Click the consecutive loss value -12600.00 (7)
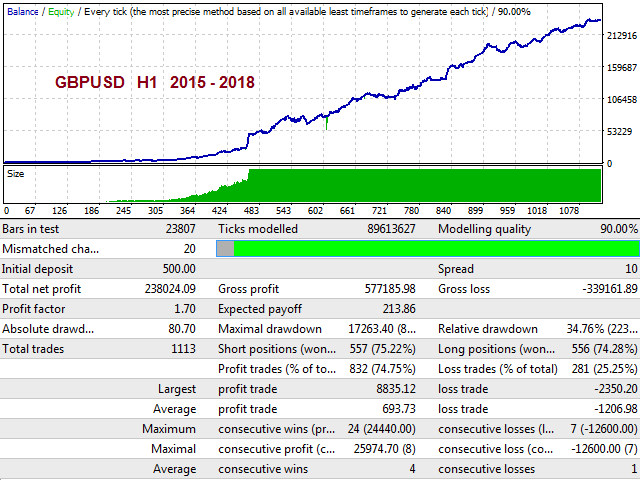Image resolution: width=640 pixels, height=480 pixels. coord(604,449)
